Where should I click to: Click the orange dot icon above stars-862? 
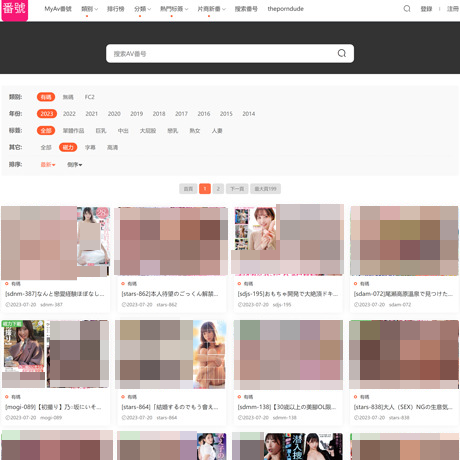pos(123,284)
